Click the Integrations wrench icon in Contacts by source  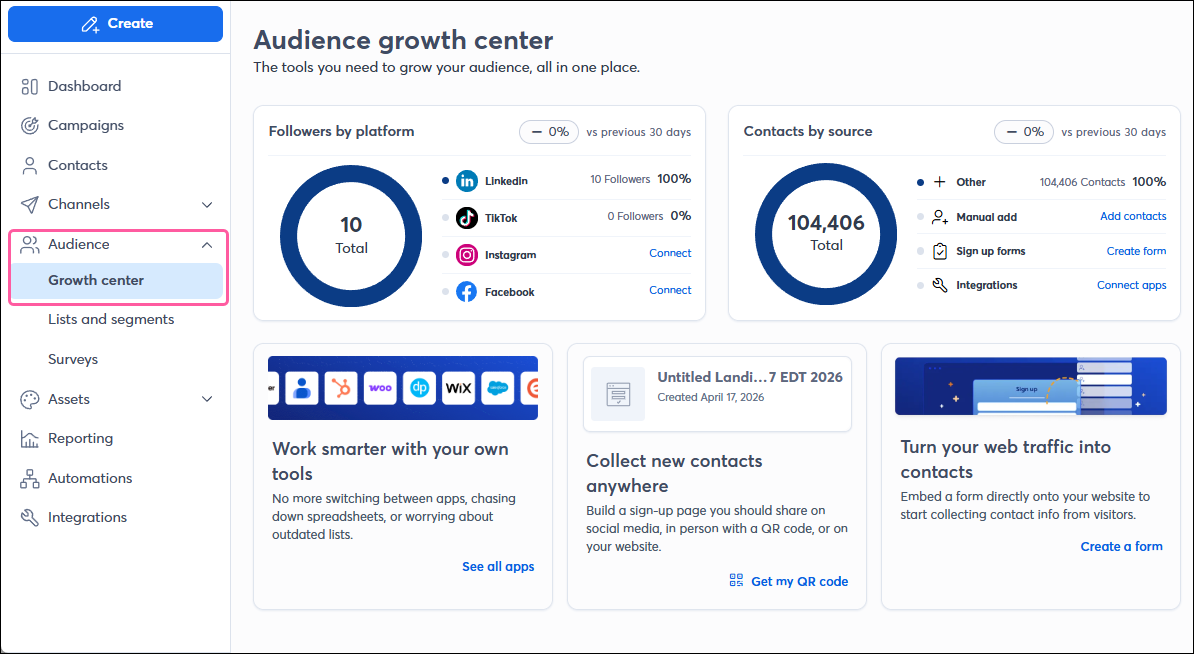(940, 286)
